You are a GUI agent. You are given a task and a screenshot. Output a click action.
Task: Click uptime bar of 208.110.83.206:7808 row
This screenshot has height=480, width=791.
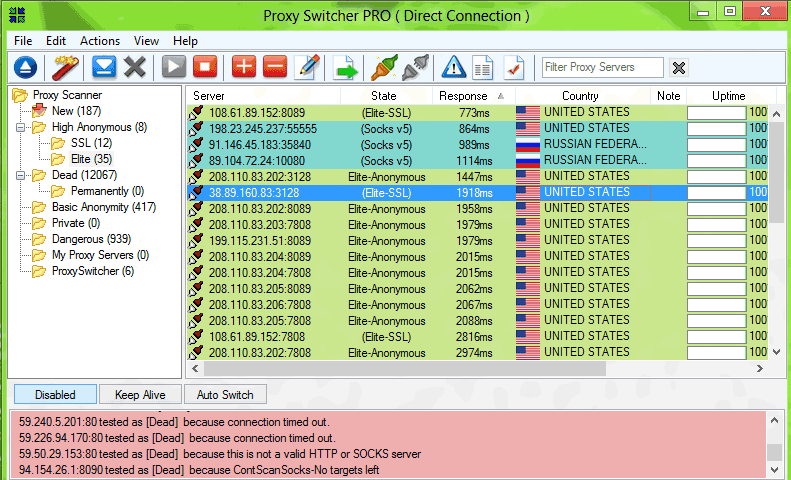point(716,305)
